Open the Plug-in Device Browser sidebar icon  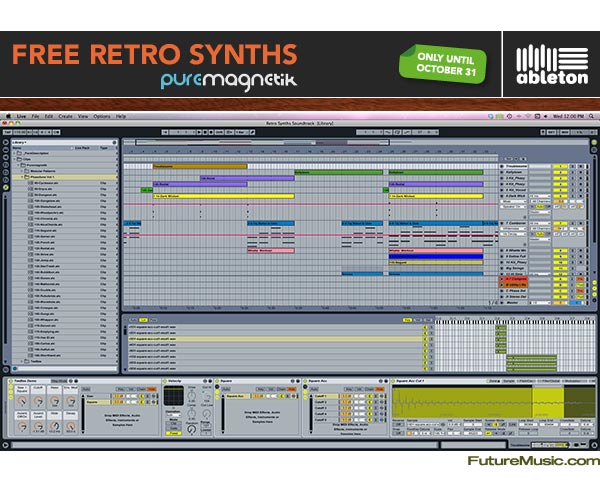[x=6, y=157]
